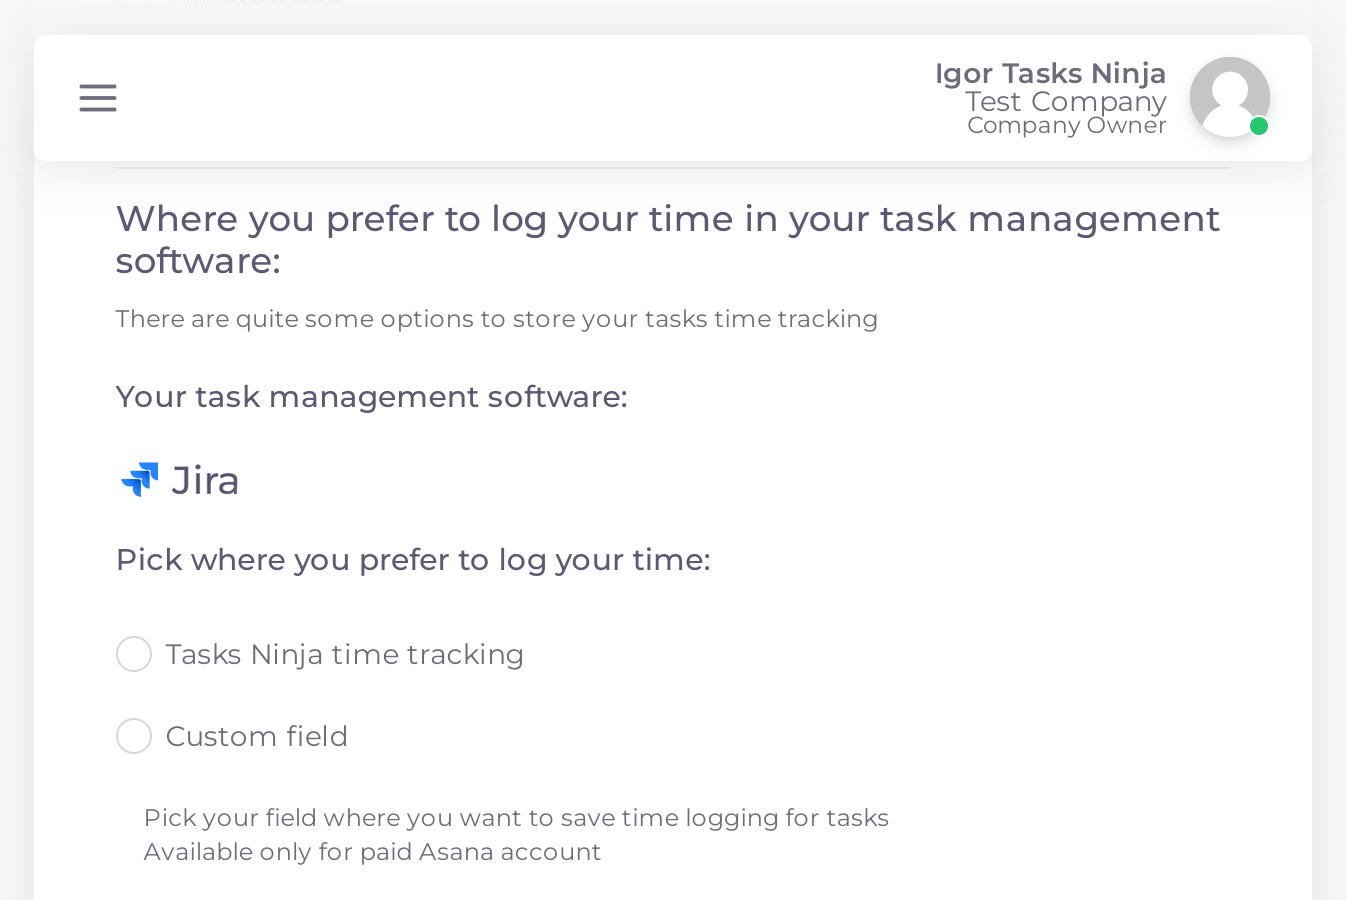Click the Jira logo icon
This screenshot has height=900, width=1346.
tap(139, 480)
